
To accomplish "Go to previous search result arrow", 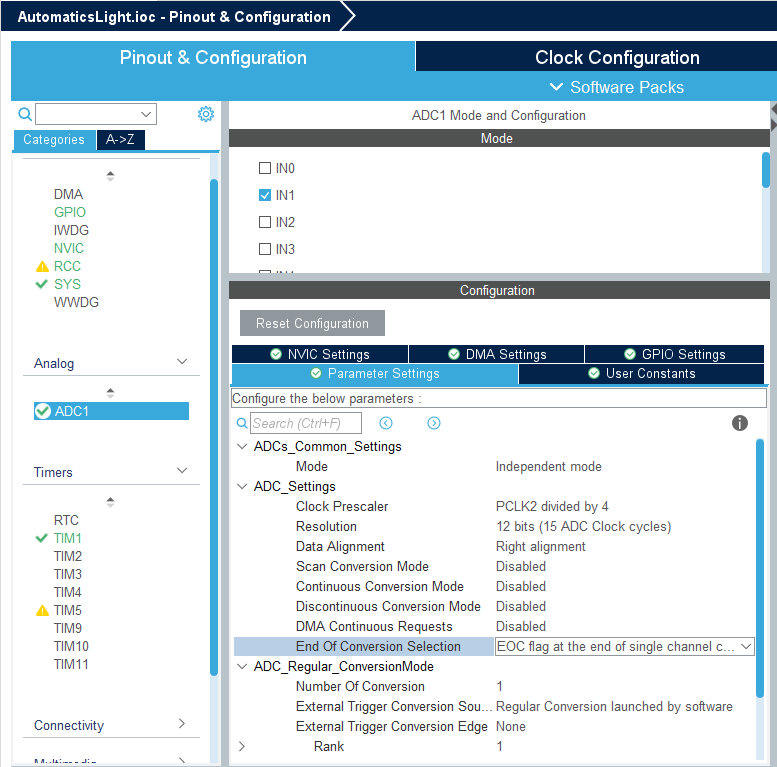I will (386, 423).
